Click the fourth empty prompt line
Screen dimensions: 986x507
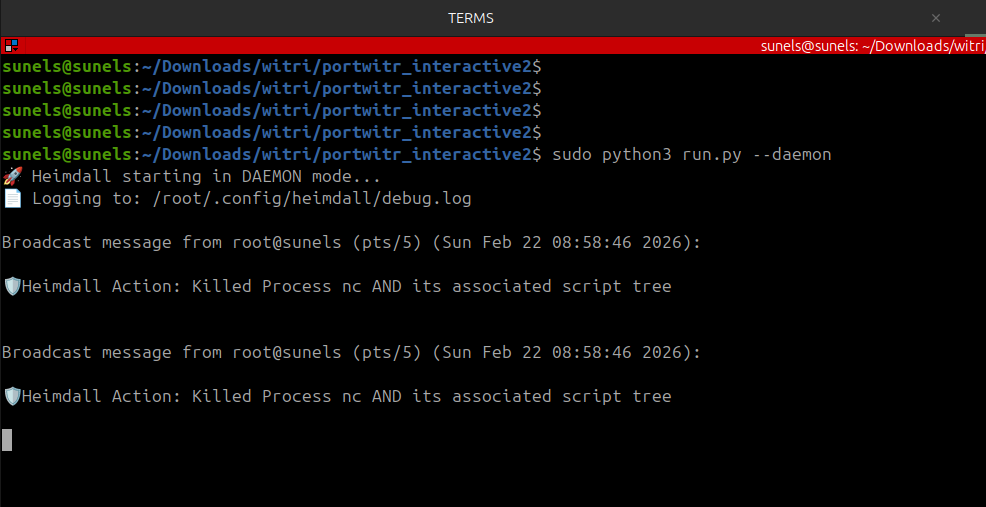[270, 133]
